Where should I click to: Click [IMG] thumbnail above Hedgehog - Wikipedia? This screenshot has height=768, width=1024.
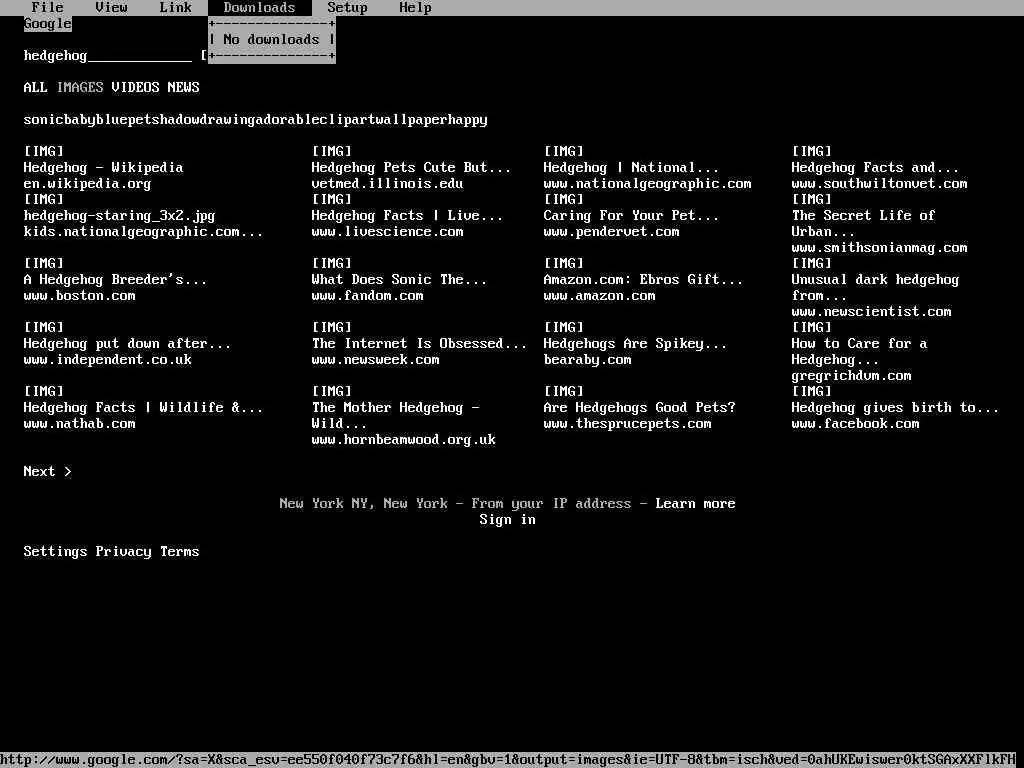click(x=44, y=152)
